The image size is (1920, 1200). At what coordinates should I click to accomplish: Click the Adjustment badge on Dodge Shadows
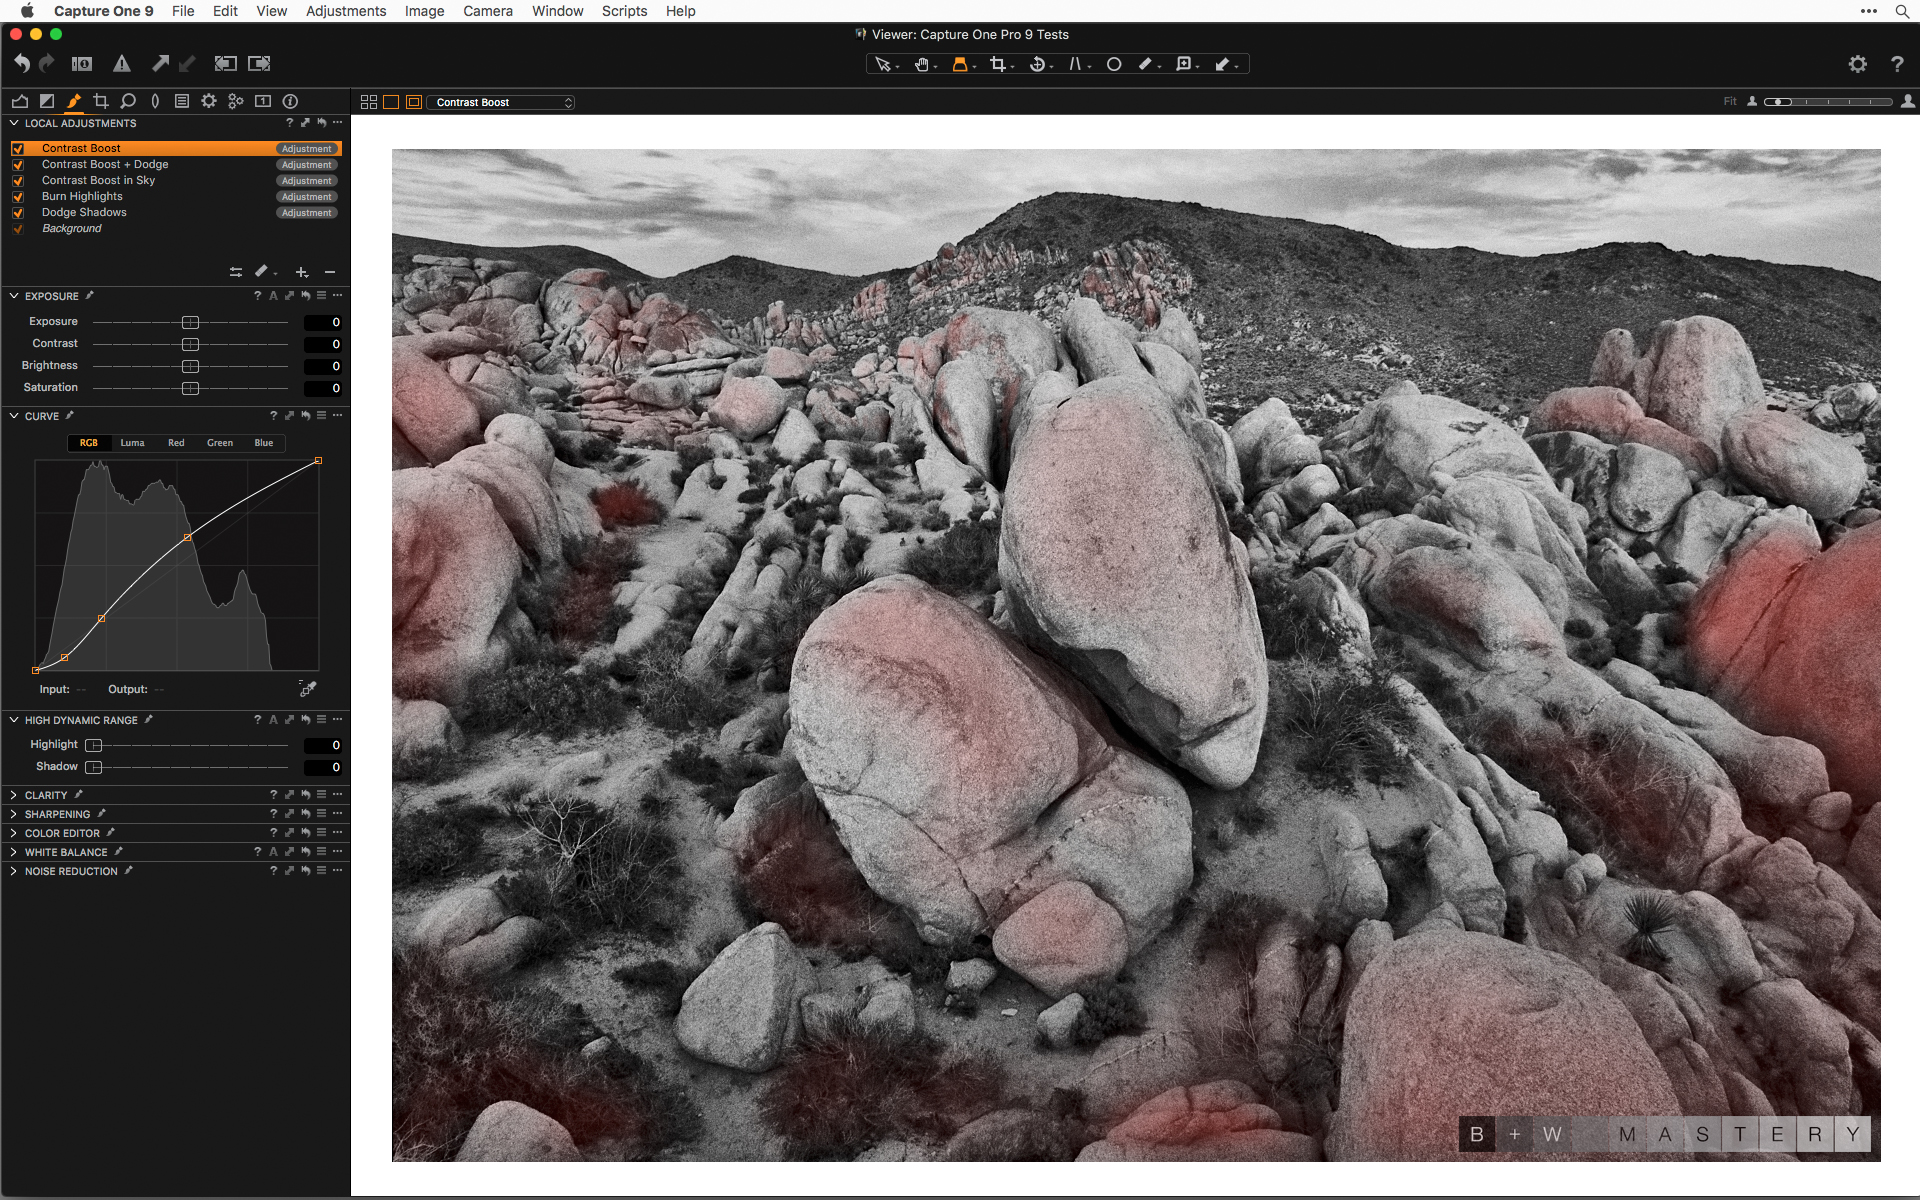tap(306, 213)
